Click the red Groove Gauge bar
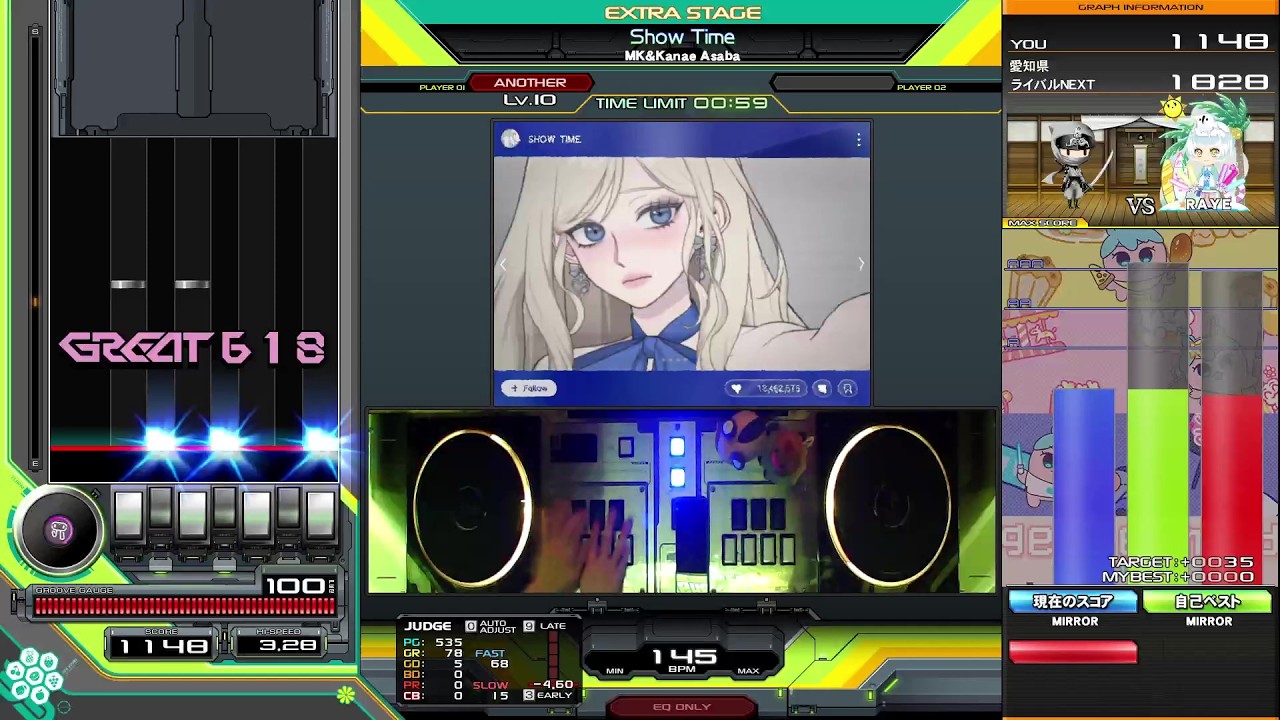Screen dimensions: 1280x720 pos(185,606)
